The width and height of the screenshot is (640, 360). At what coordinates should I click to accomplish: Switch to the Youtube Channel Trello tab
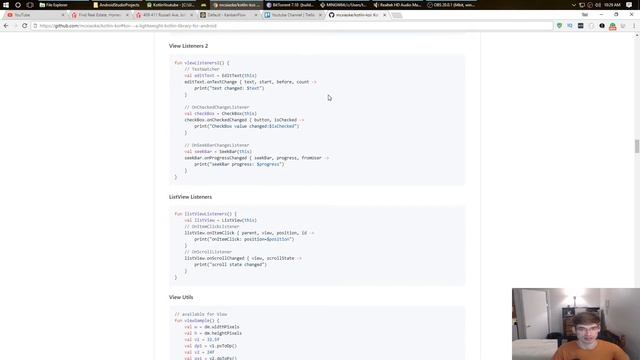(293, 15)
